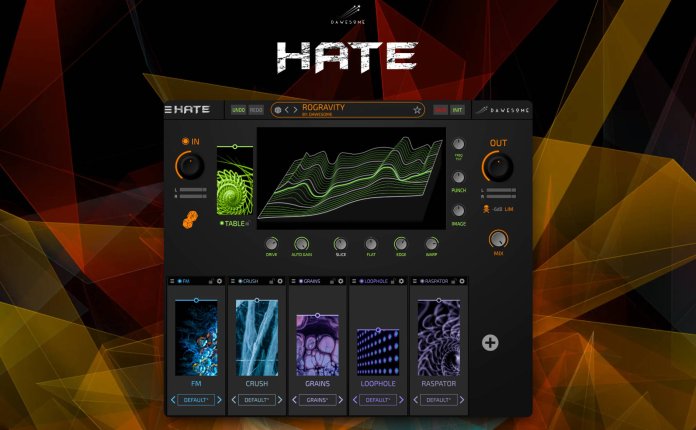The height and width of the screenshot is (430, 696).
Task: Adjust the FLAT knob
Action: tap(371, 244)
